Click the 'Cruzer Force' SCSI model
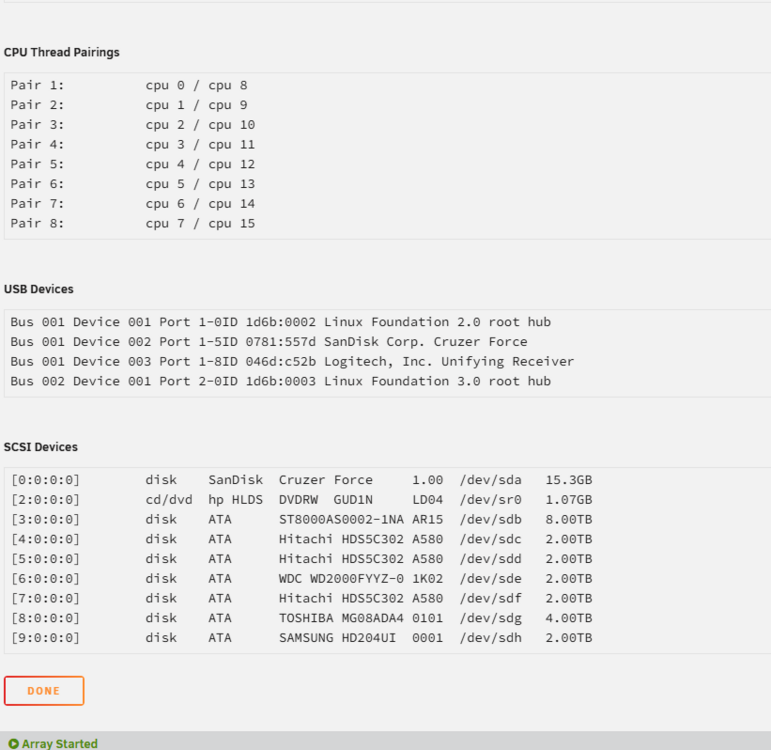The height and width of the screenshot is (750, 771). point(326,480)
